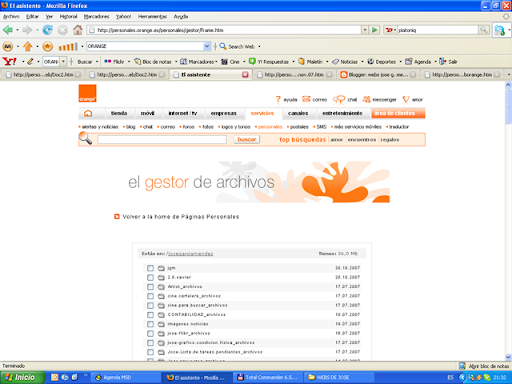Close the El asistente tab
The image size is (512, 384).
(245, 75)
